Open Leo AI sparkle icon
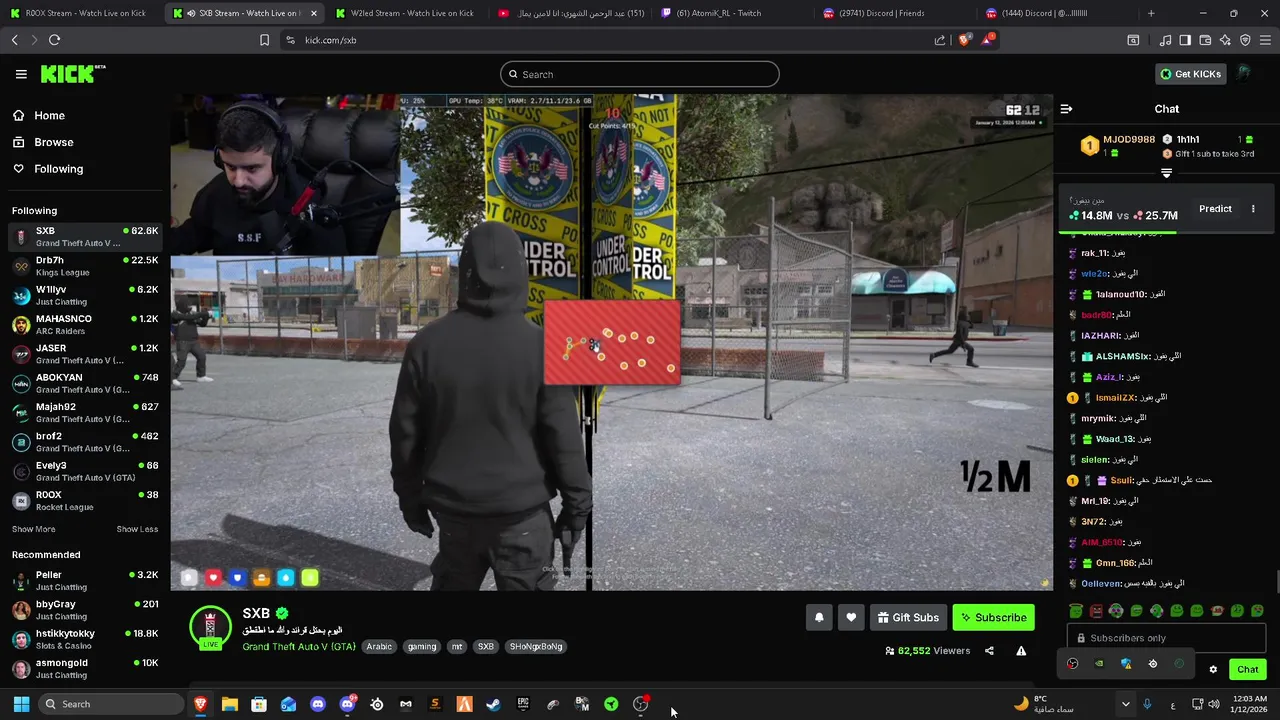The image size is (1280, 720). 1225,40
